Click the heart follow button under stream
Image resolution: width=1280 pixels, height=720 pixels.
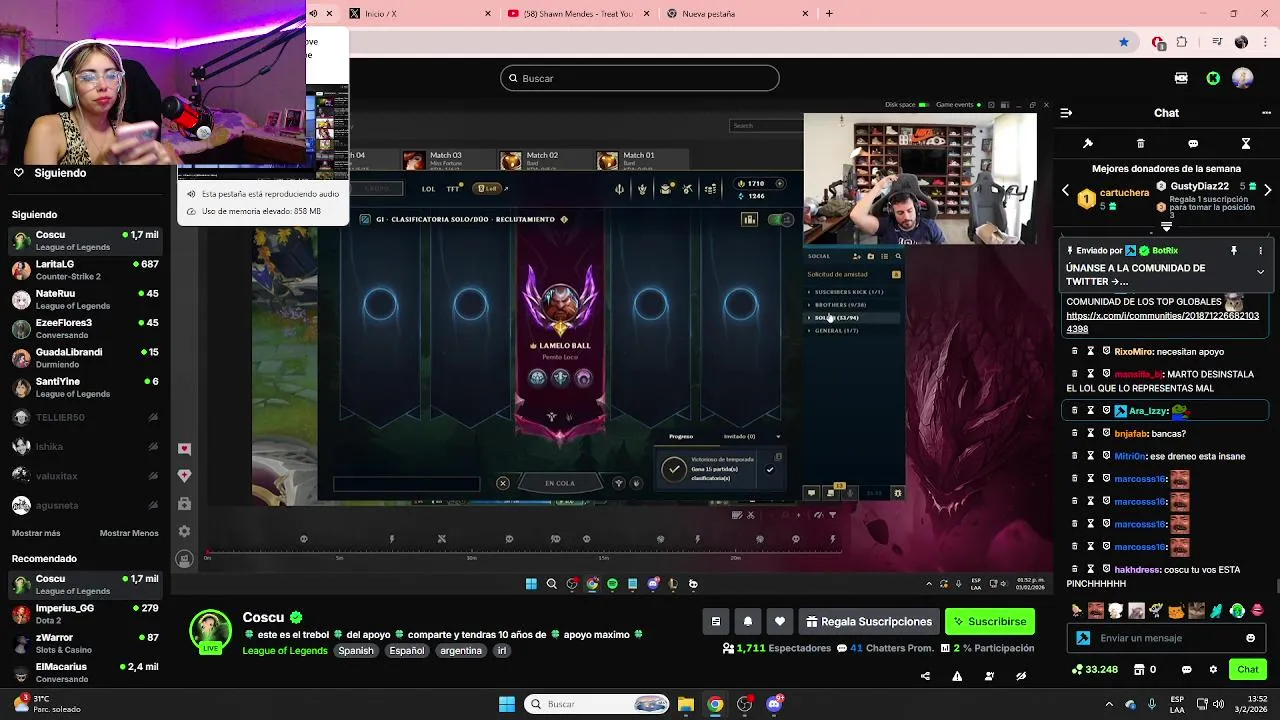780,621
